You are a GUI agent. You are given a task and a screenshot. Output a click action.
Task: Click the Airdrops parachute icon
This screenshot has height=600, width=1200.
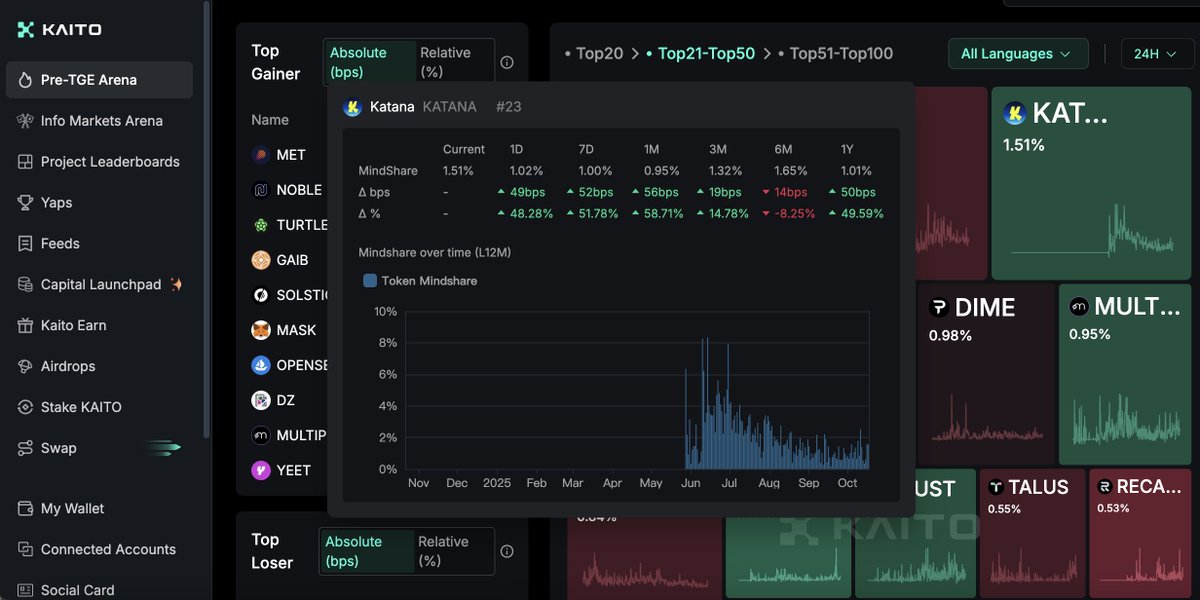(25, 367)
